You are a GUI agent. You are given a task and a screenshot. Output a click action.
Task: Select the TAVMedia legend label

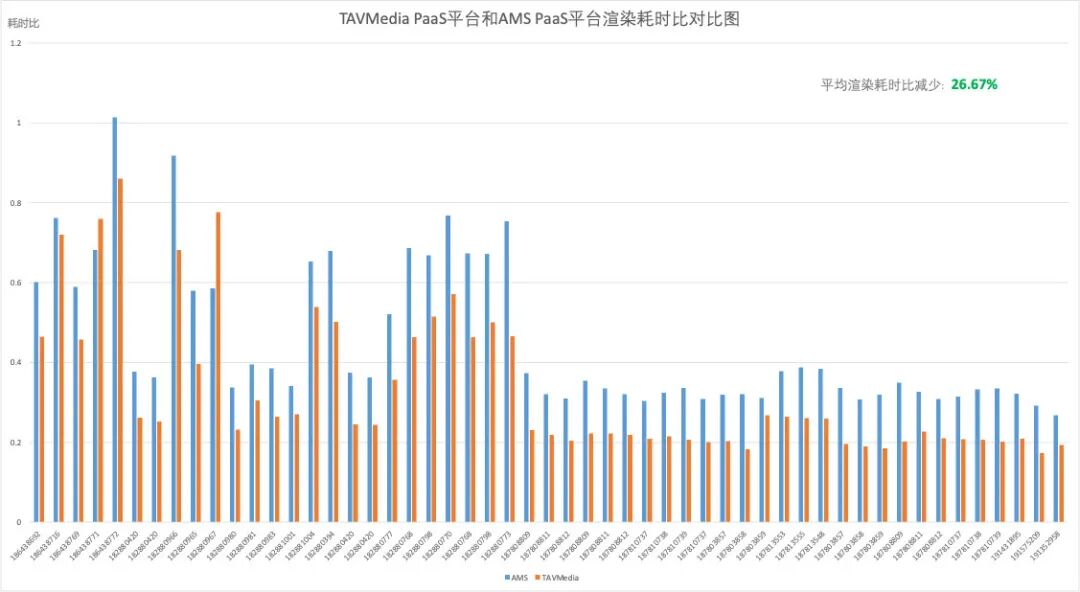560,578
